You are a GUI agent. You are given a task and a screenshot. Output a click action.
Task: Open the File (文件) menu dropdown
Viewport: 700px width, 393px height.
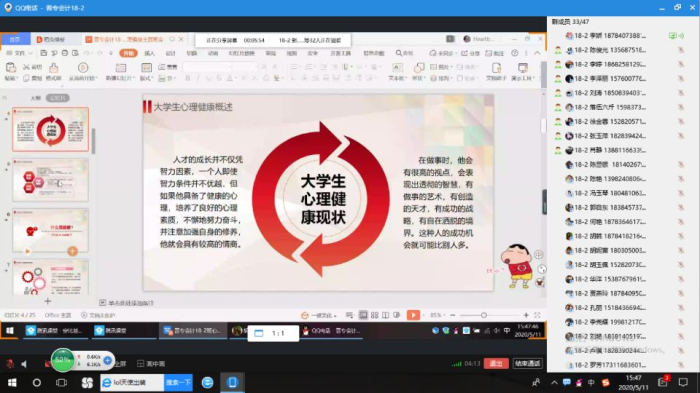tap(20, 53)
